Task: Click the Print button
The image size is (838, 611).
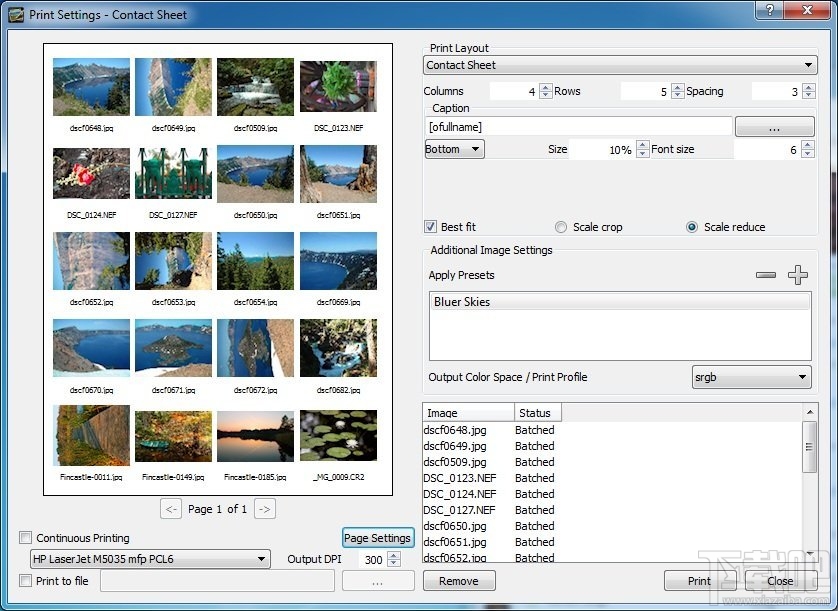Action: click(698, 580)
